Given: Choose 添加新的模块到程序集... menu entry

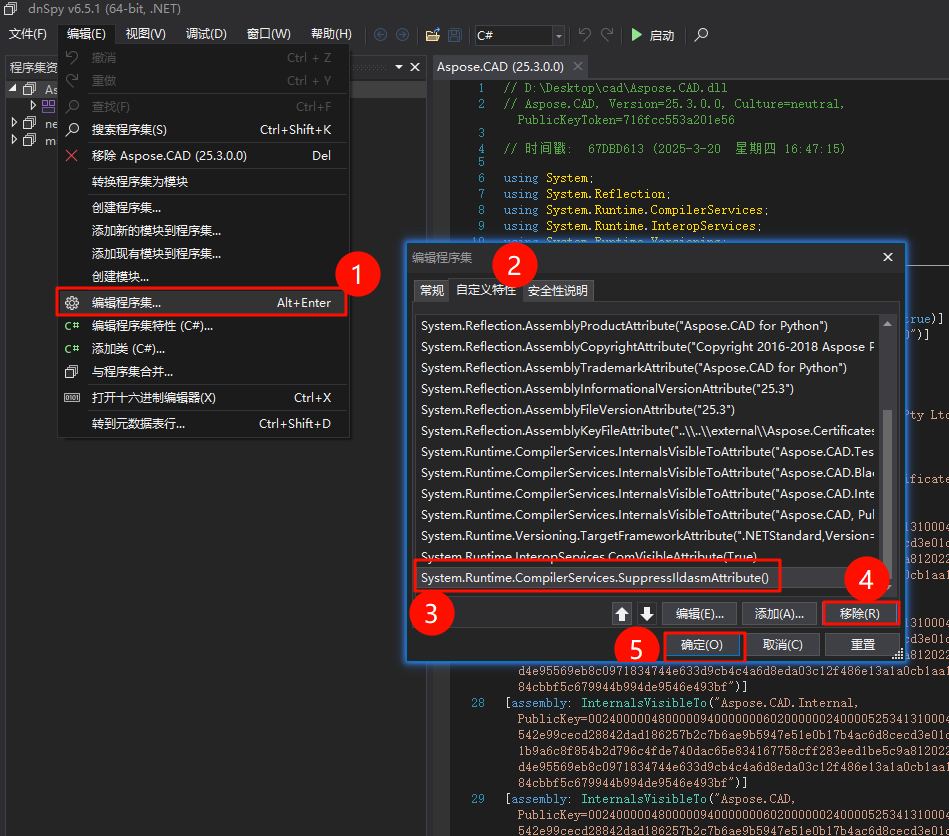Looking at the screenshot, I should pyautogui.click(x=203, y=231).
